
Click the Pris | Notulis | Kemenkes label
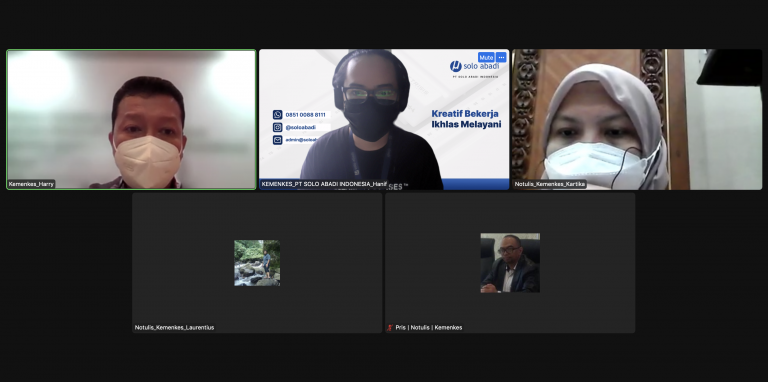point(429,328)
